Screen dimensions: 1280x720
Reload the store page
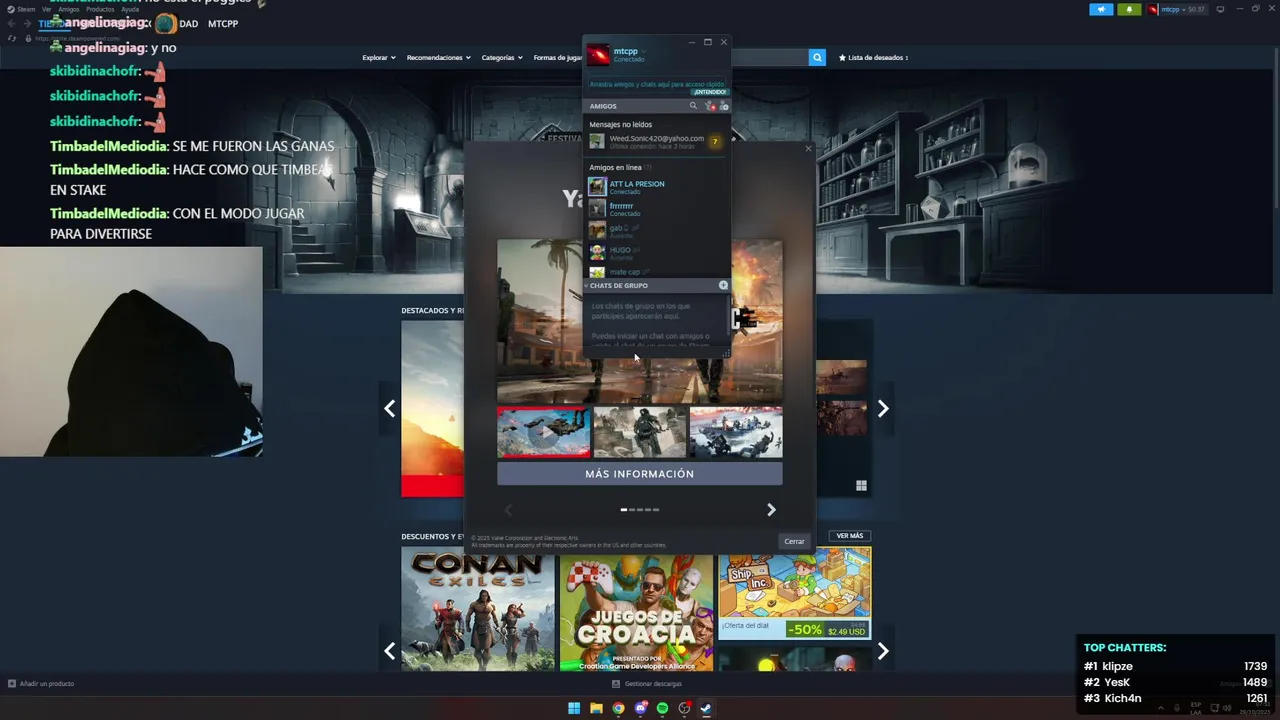click(12, 38)
